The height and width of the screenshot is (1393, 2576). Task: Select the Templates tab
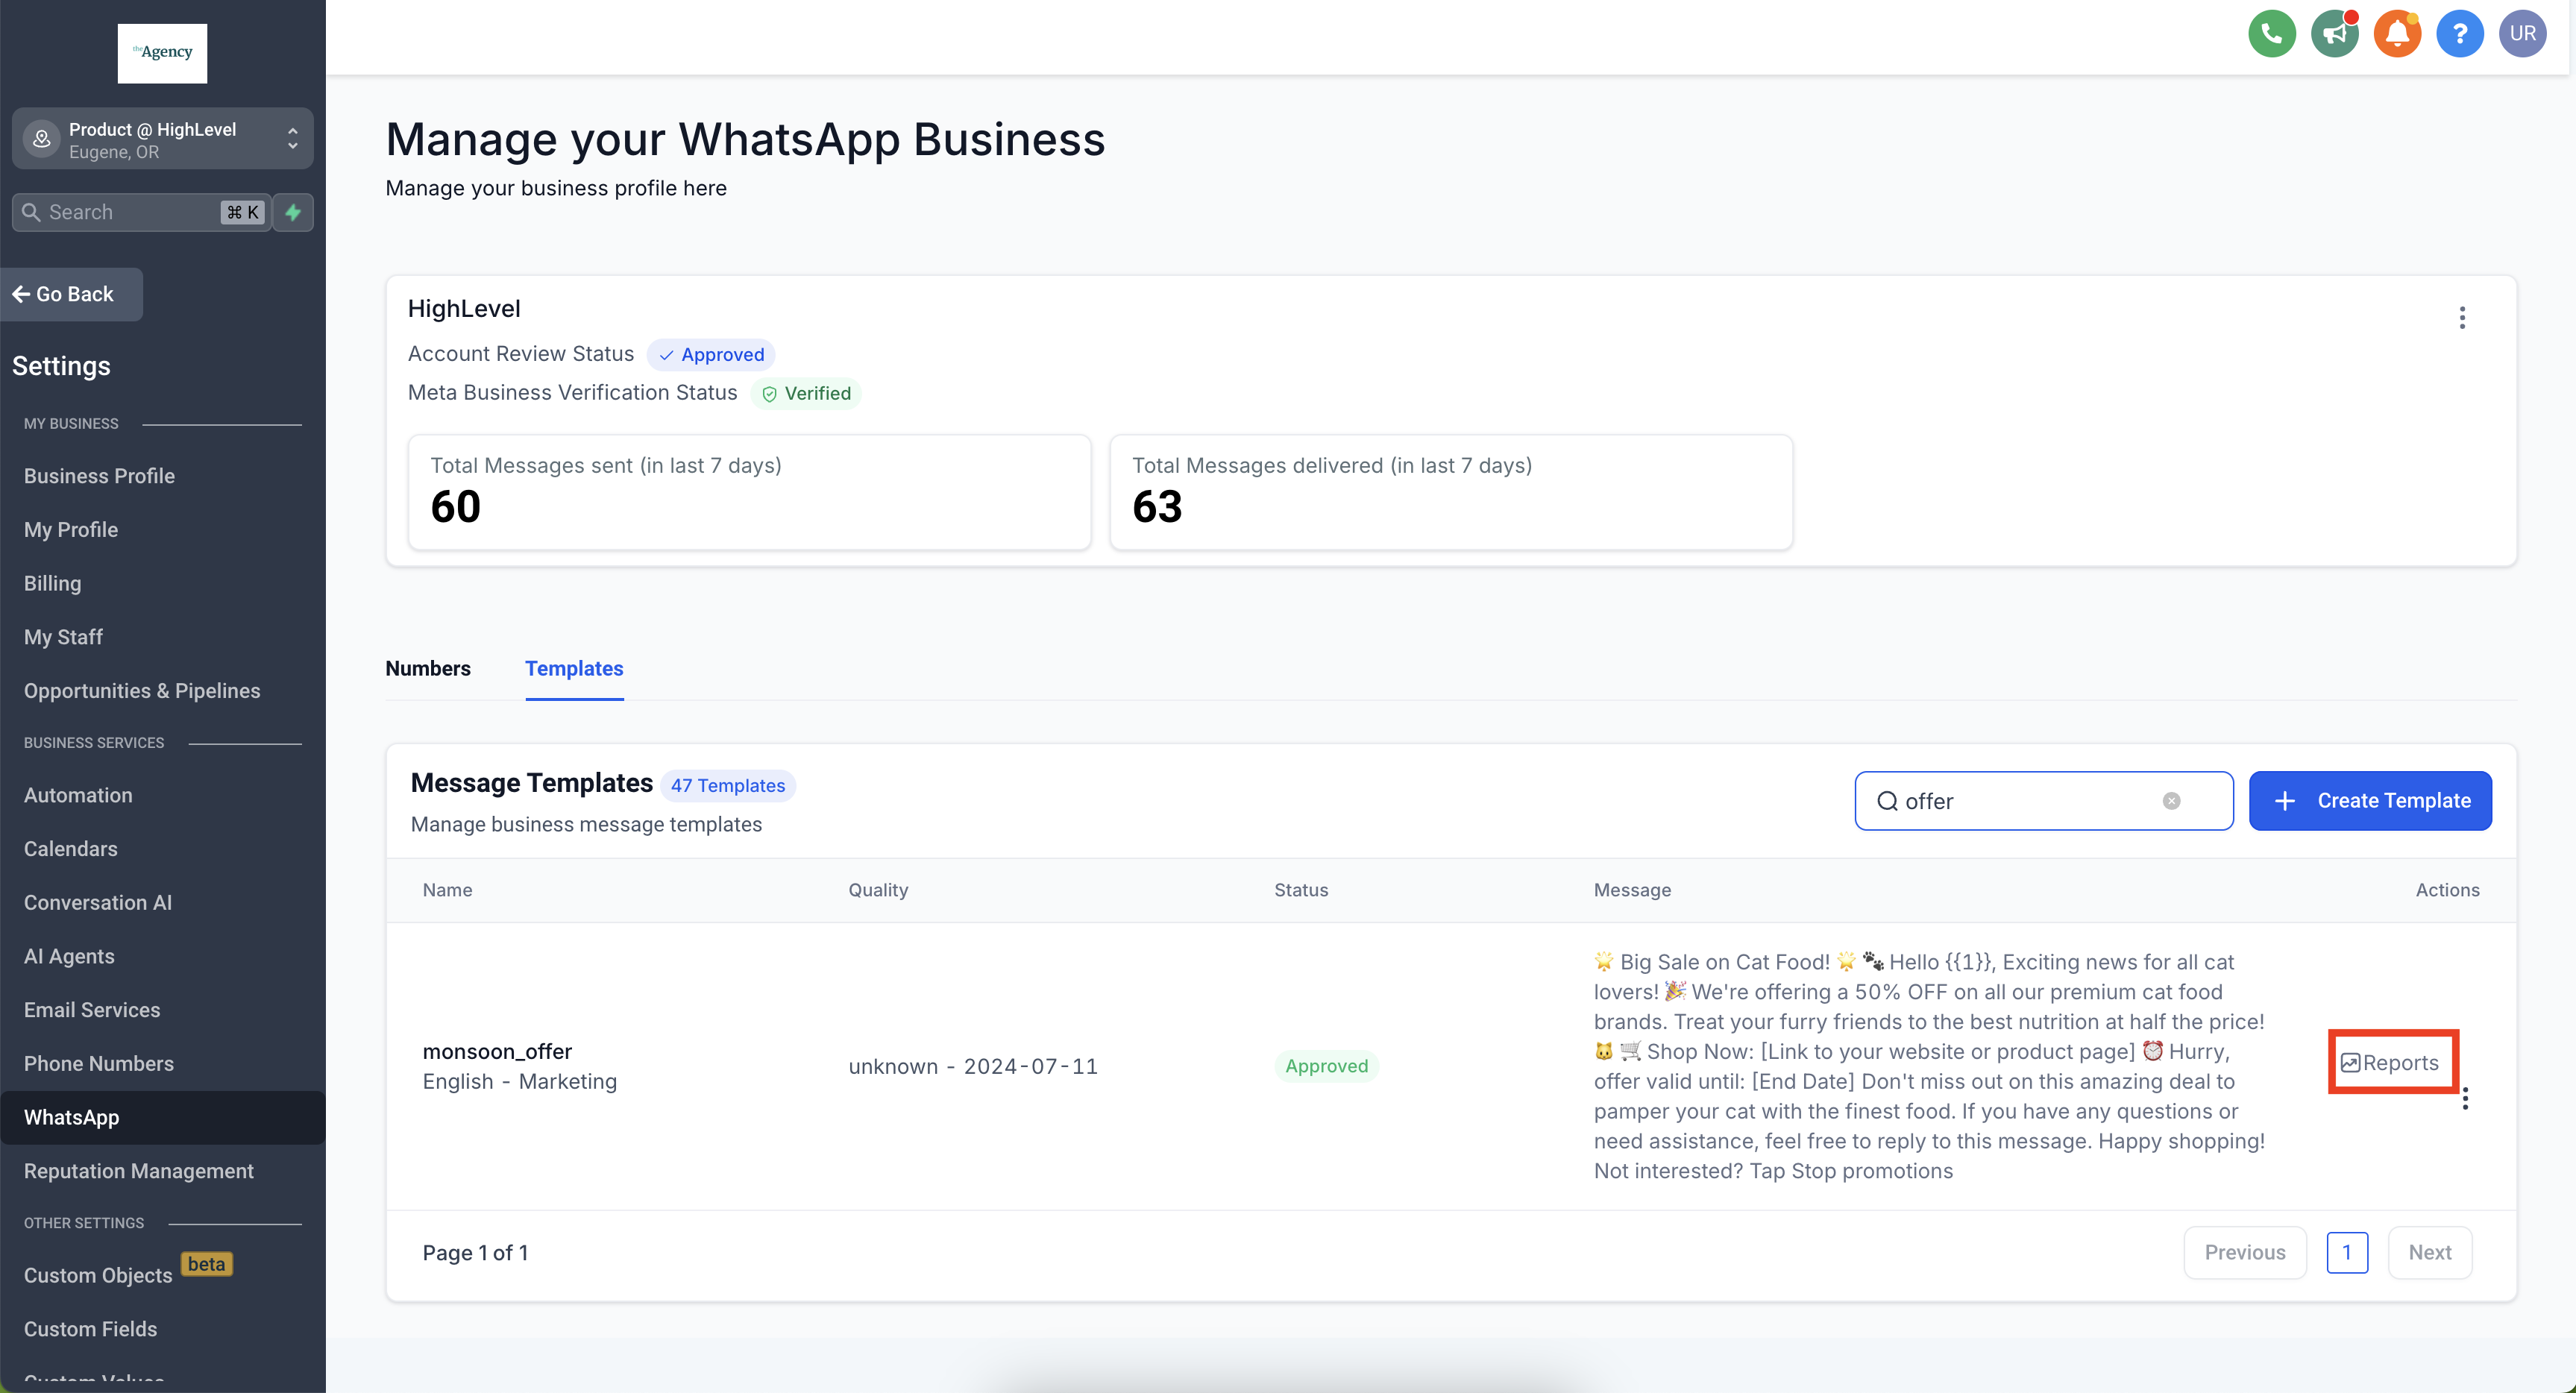pos(573,668)
